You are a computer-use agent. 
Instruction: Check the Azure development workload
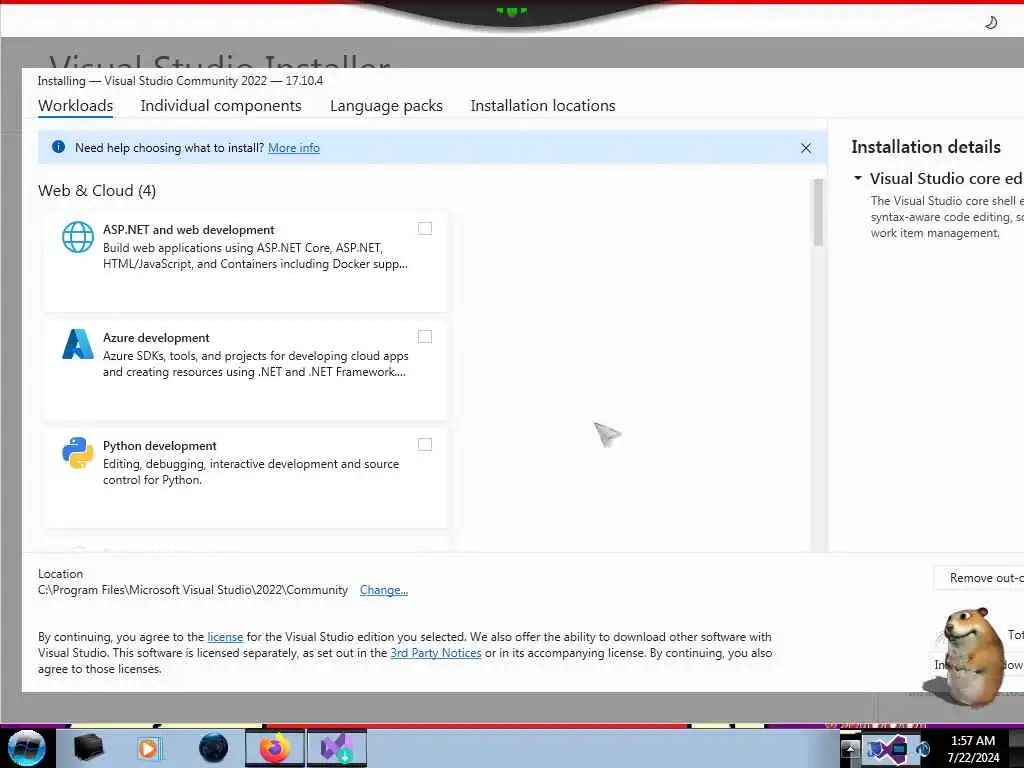click(x=424, y=336)
